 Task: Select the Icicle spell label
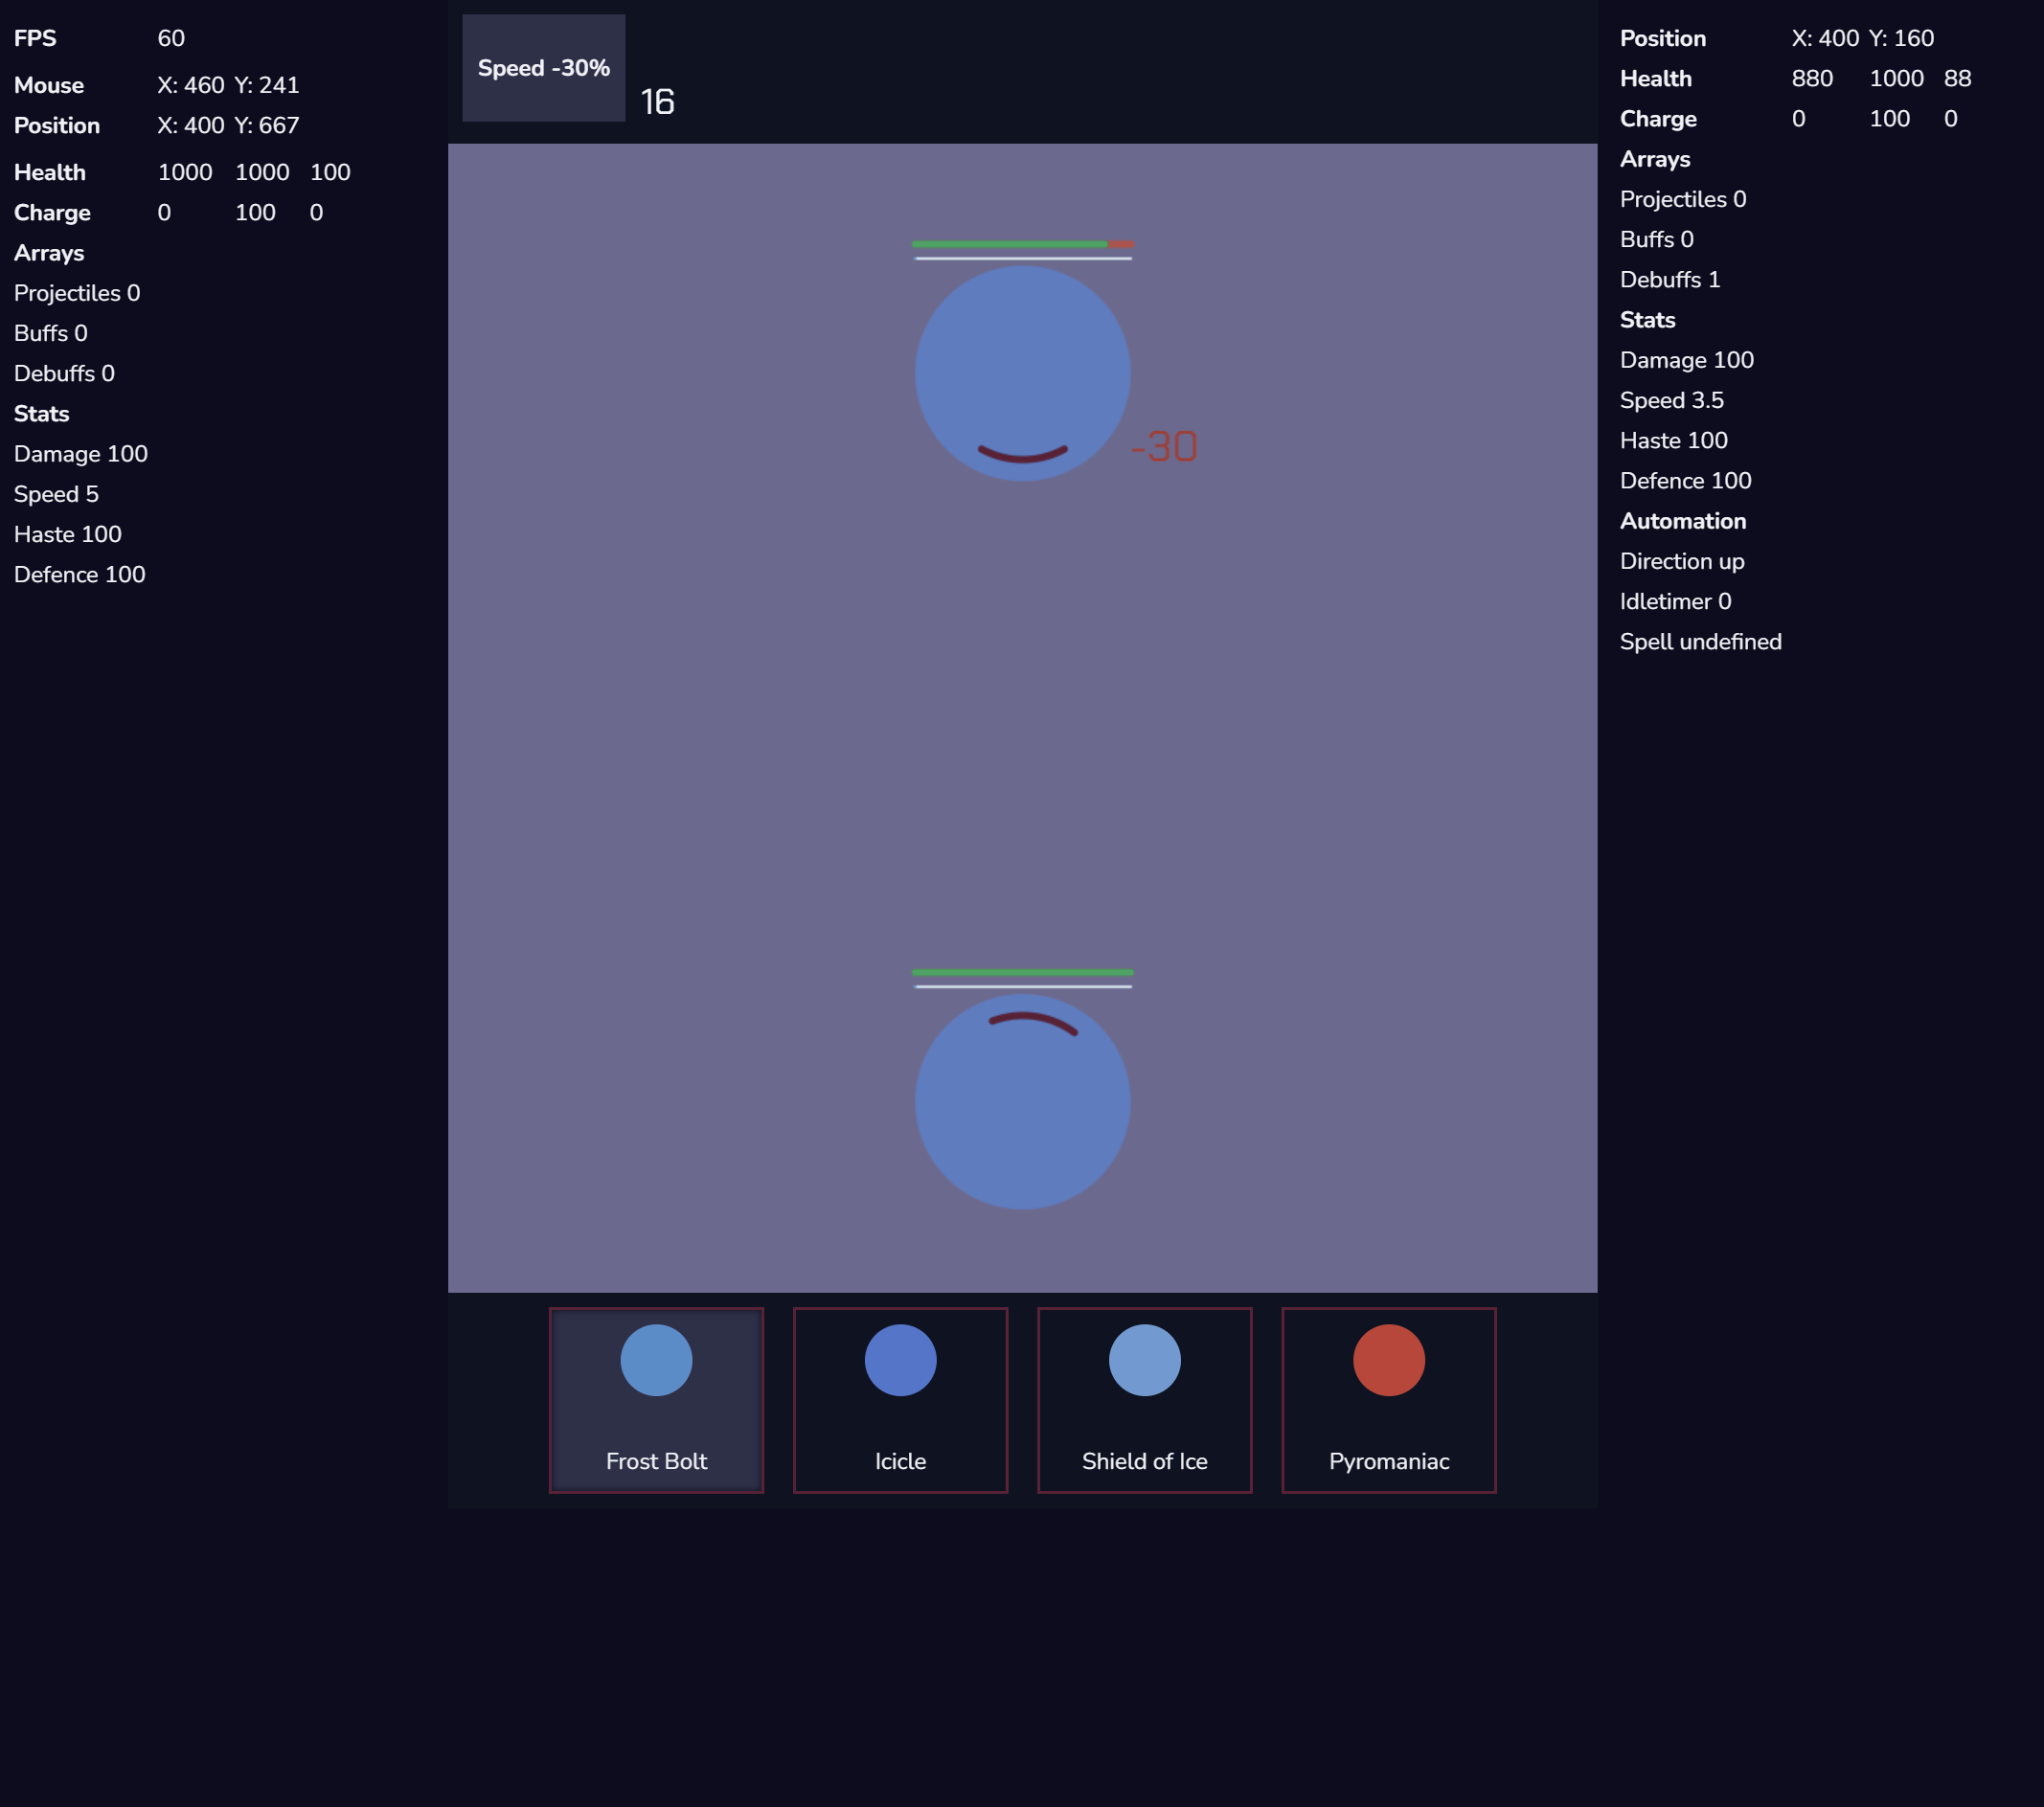pyautogui.click(x=900, y=1461)
